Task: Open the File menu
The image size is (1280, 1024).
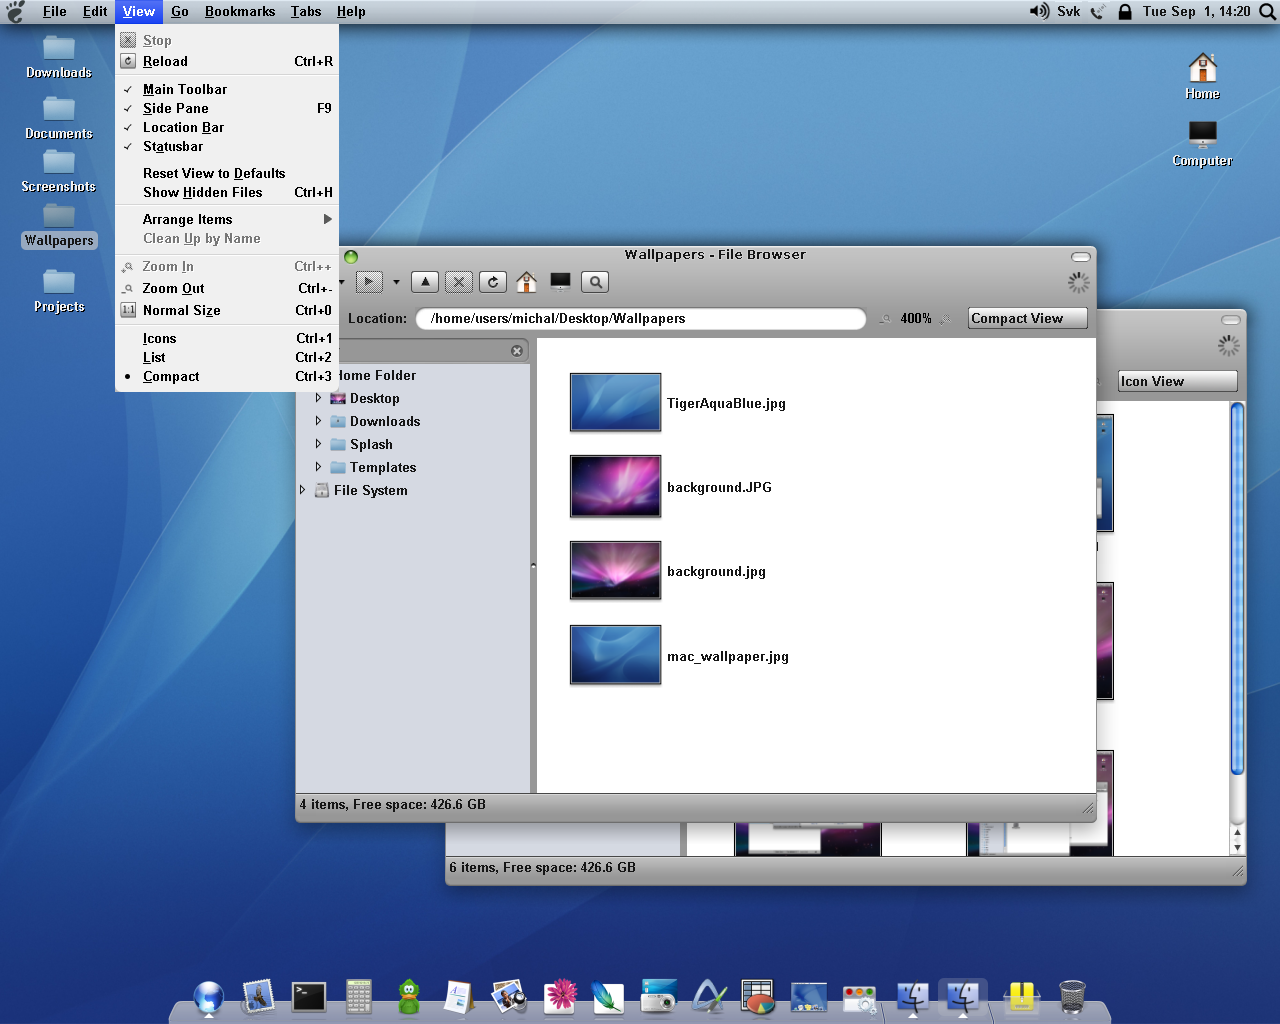Action: point(55,11)
